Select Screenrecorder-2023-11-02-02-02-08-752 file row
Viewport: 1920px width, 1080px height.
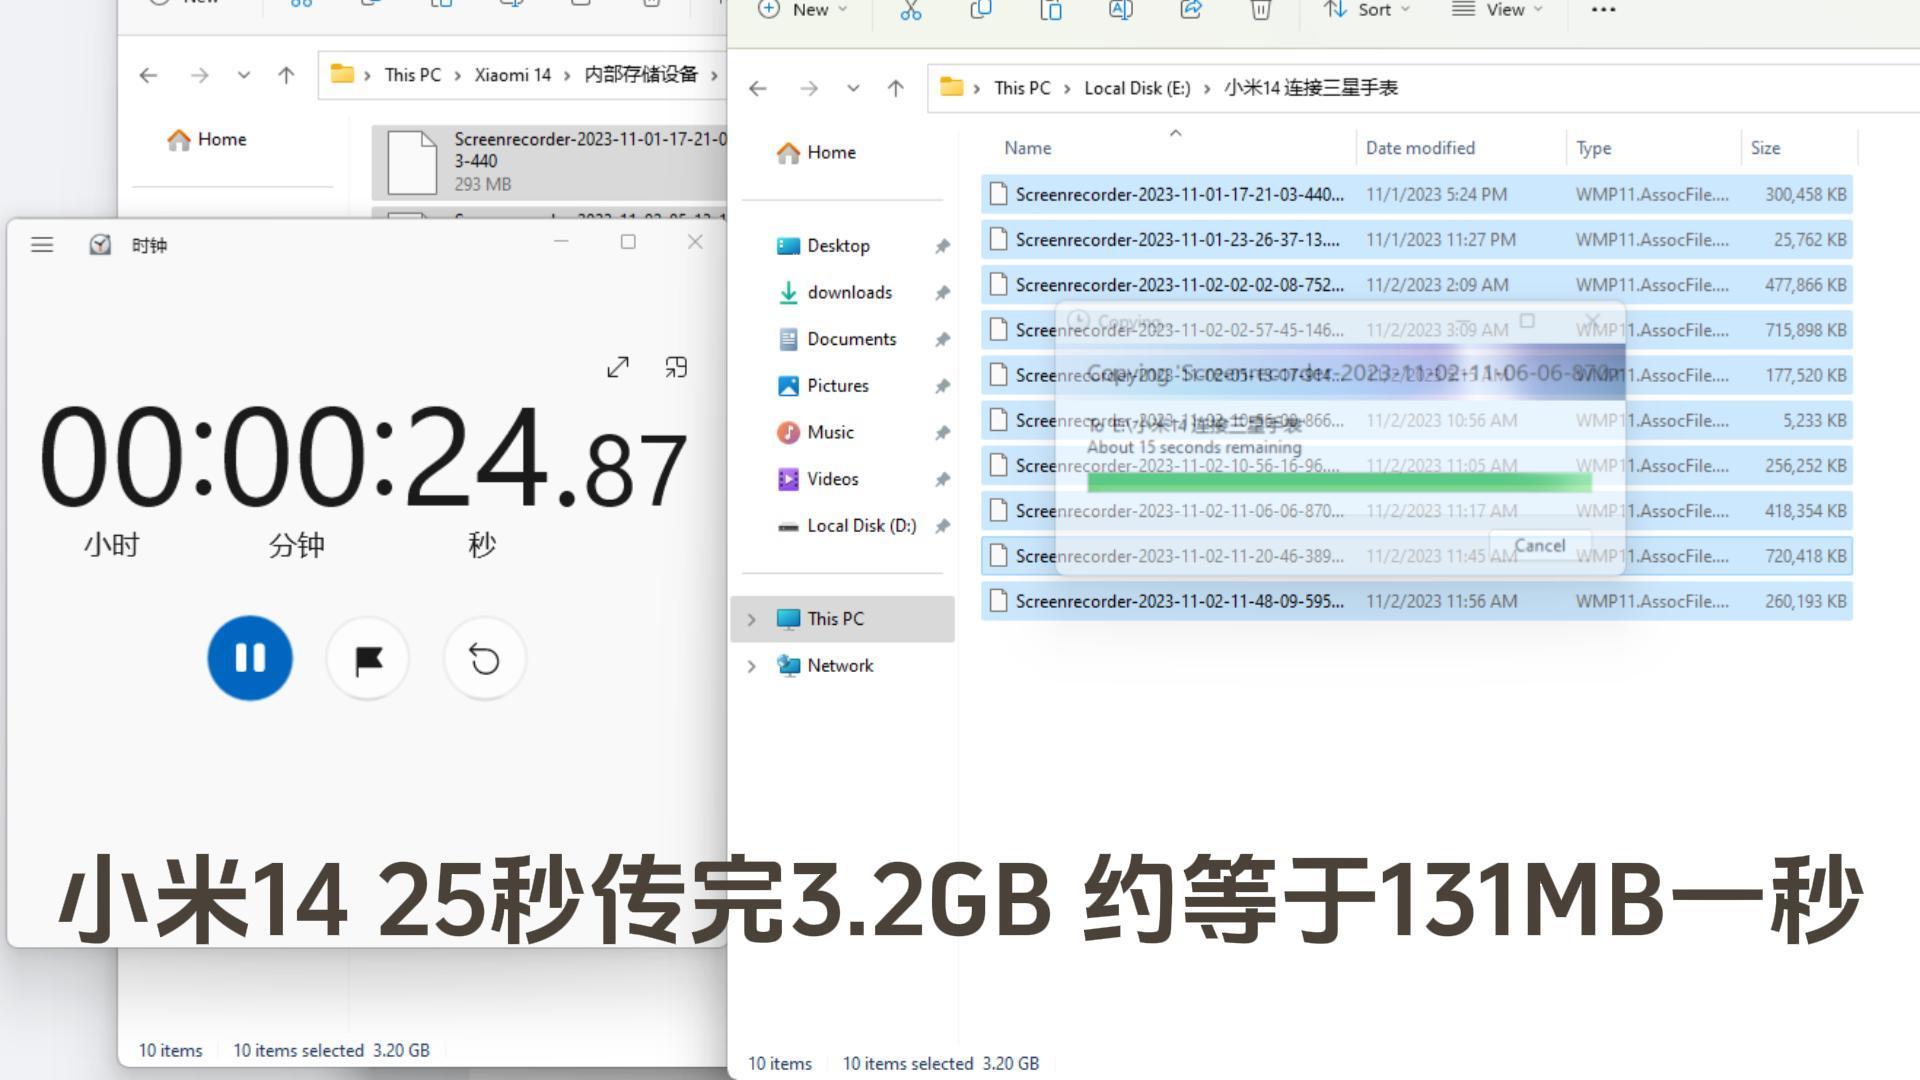point(1416,284)
